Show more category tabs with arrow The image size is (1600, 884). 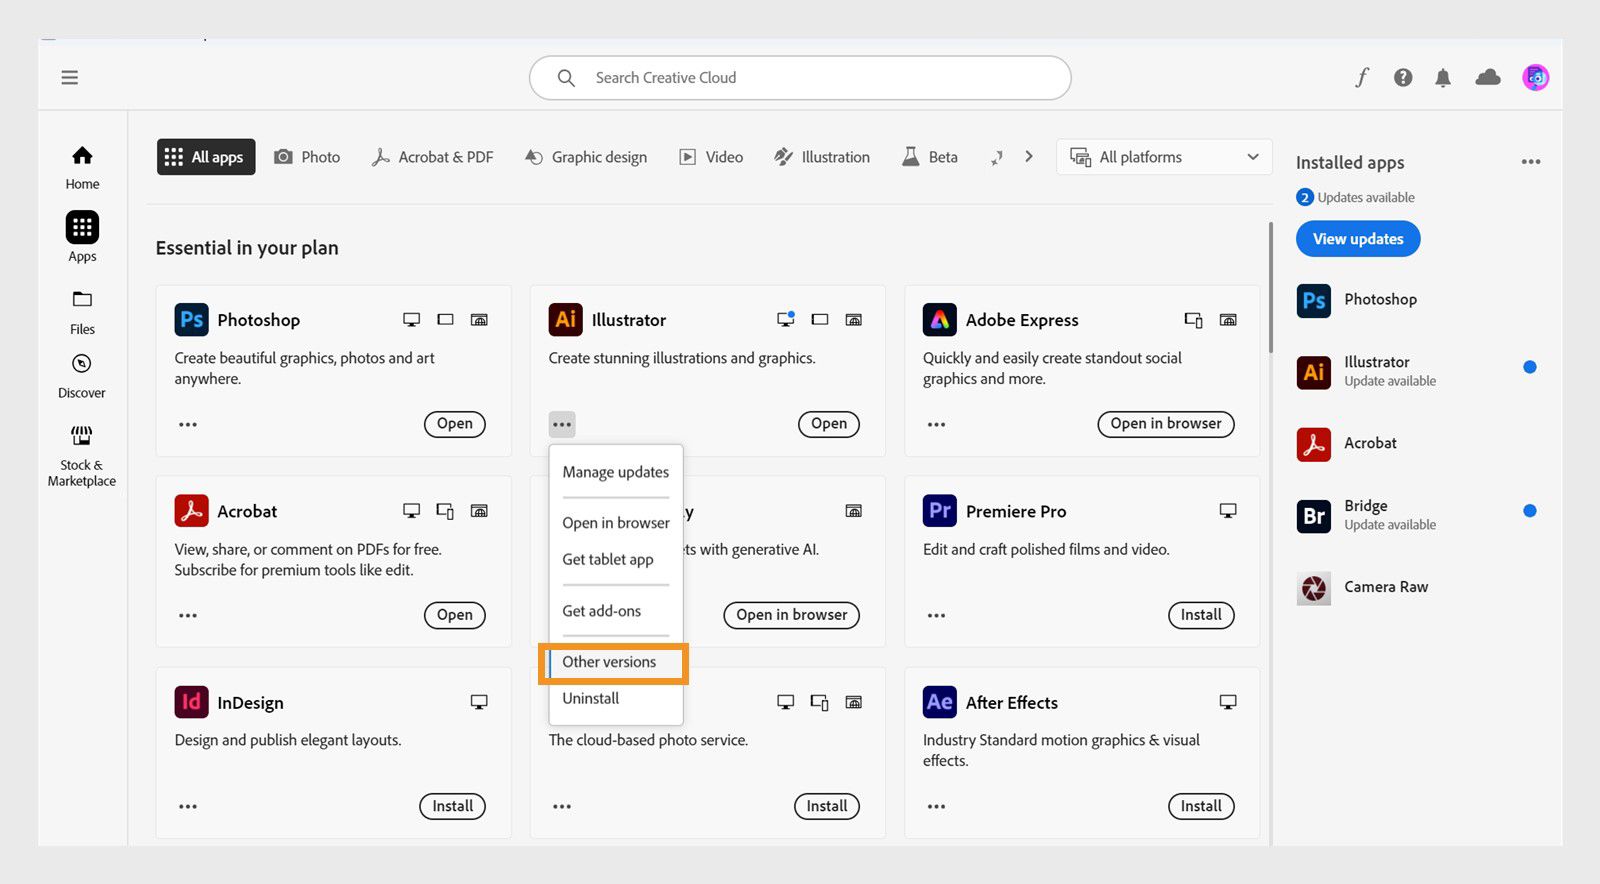coord(1029,157)
